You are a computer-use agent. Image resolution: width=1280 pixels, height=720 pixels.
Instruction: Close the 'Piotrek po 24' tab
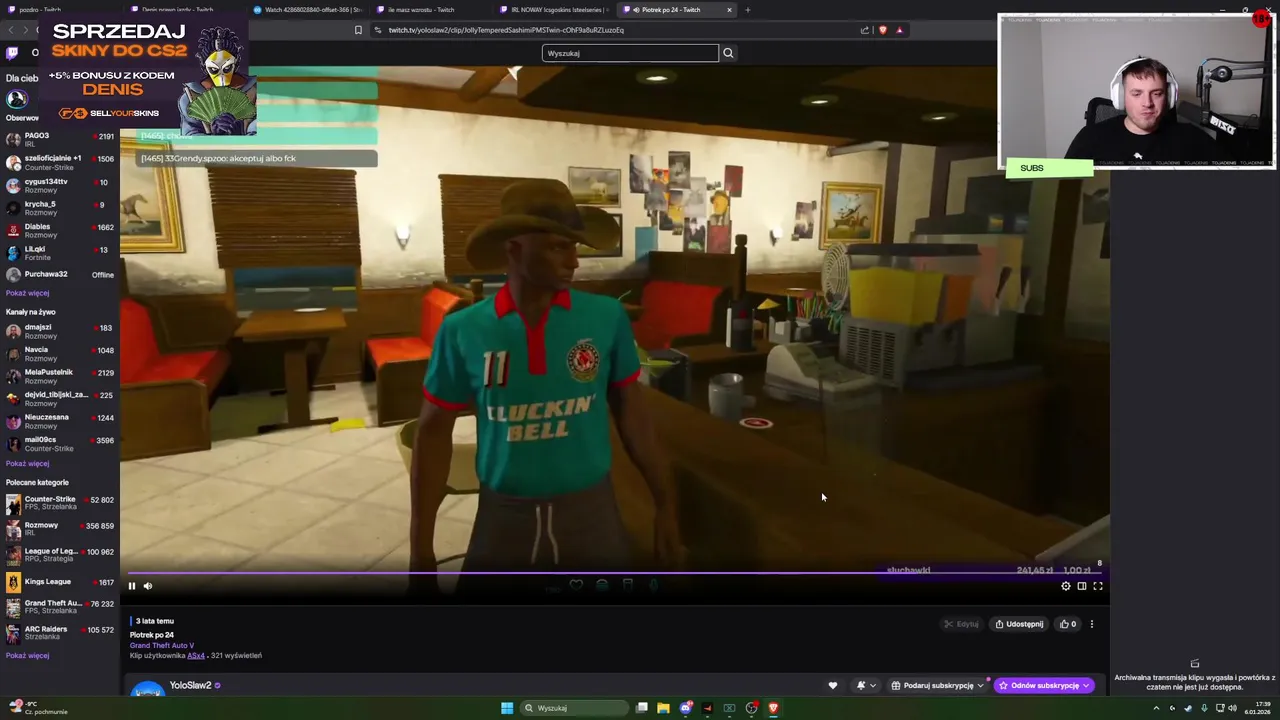[729, 10]
